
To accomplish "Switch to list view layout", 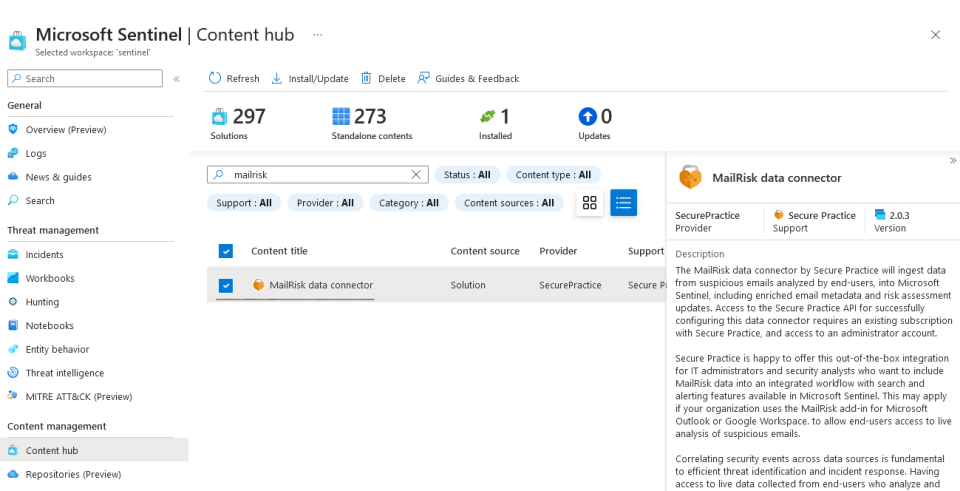I will tap(624, 203).
